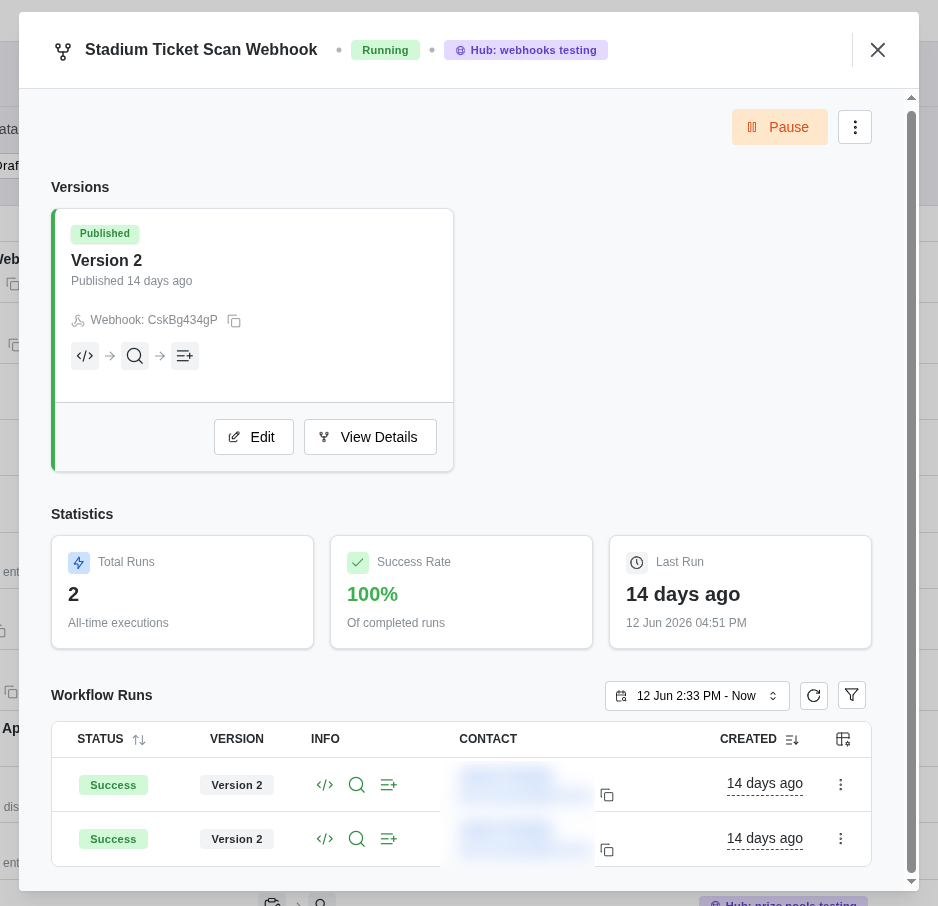Image resolution: width=938 pixels, height=906 pixels.
Task: Click the Last Run clock icon
Action: tap(636, 563)
